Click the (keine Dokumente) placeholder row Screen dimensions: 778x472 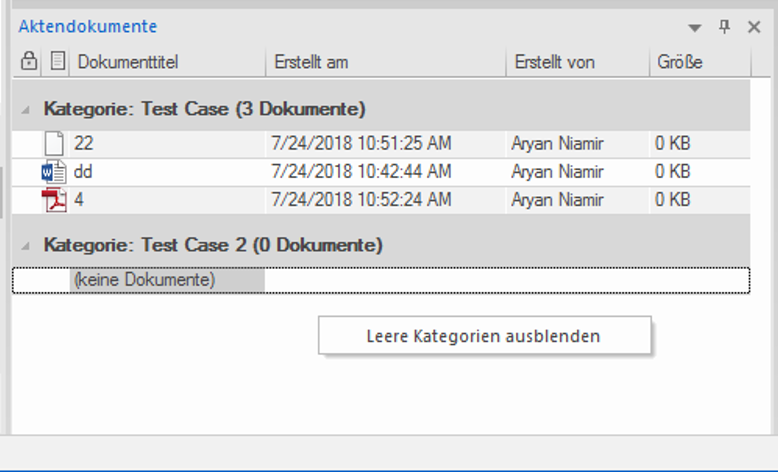144,280
